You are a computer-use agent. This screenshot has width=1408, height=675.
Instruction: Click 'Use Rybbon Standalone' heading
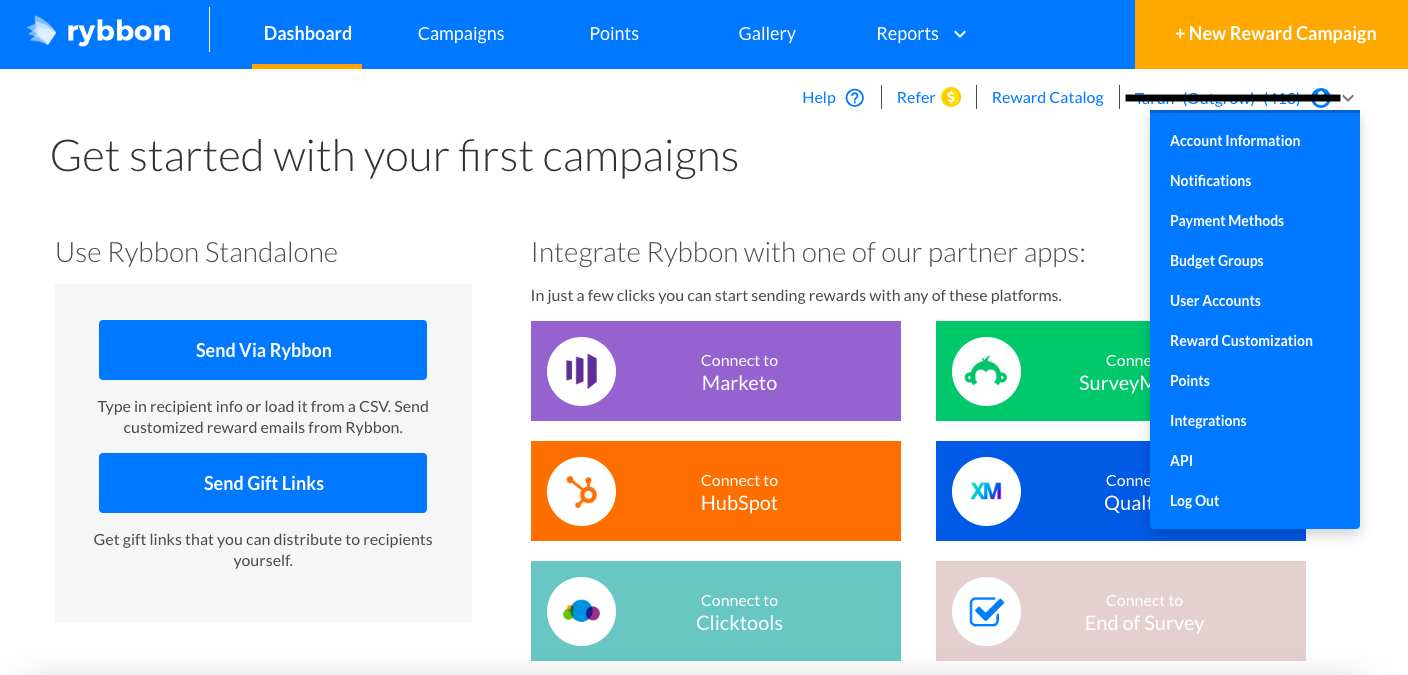click(196, 252)
